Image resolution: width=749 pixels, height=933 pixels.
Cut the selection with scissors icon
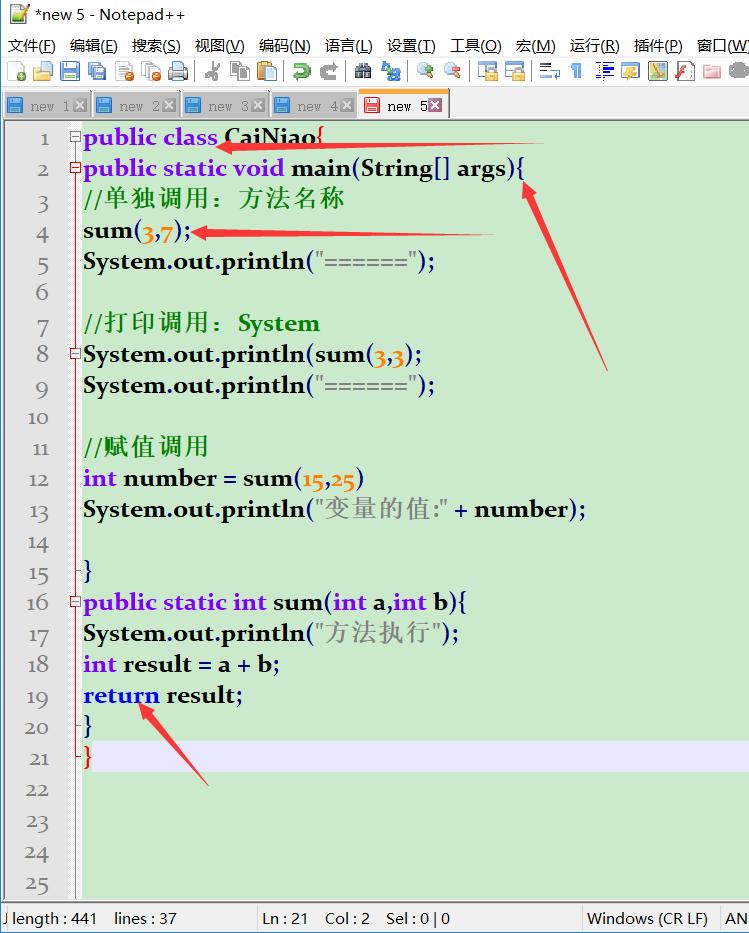pyautogui.click(x=212, y=71)
